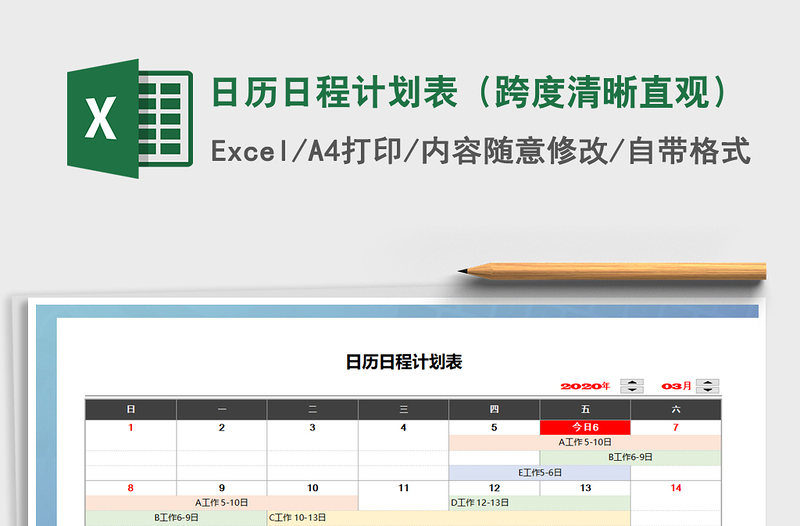The height and width of the screenshot is (526, 800).
Task: Increase month with up spinner arrow
Action: 708,383
